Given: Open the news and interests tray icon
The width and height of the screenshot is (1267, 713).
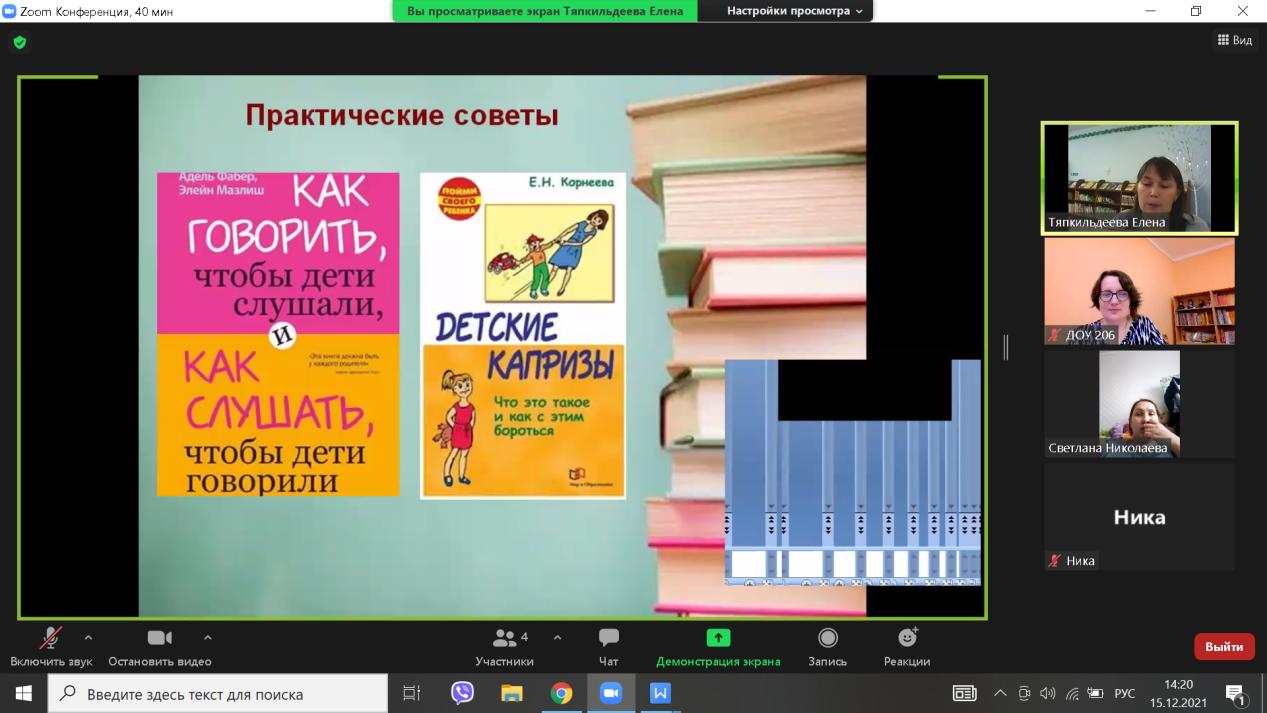Looking at the screenshot, I should point(964,693).
